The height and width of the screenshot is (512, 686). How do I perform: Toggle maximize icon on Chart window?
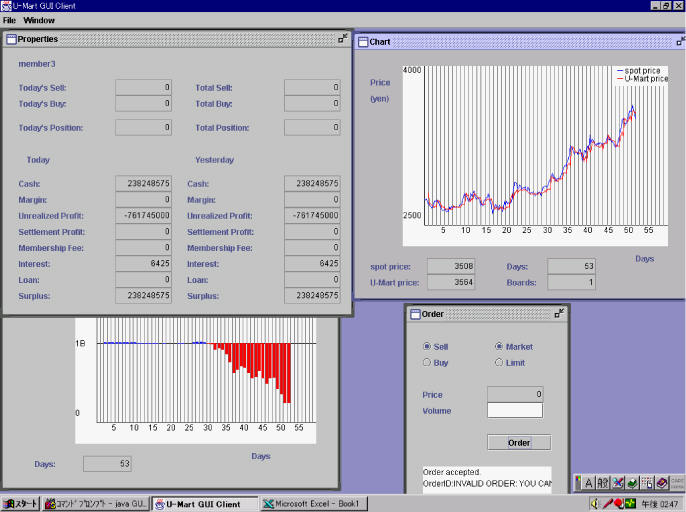(x=679, y=41)
